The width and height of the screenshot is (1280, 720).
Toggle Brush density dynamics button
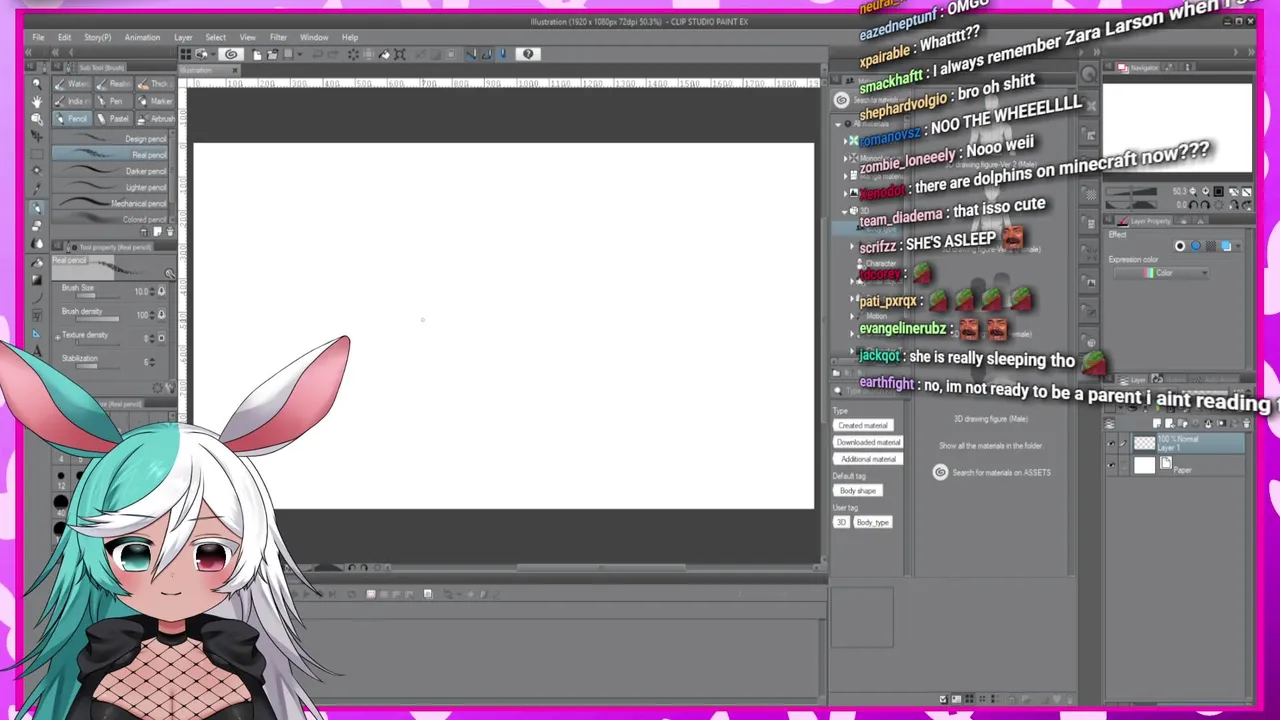[161, 314]
